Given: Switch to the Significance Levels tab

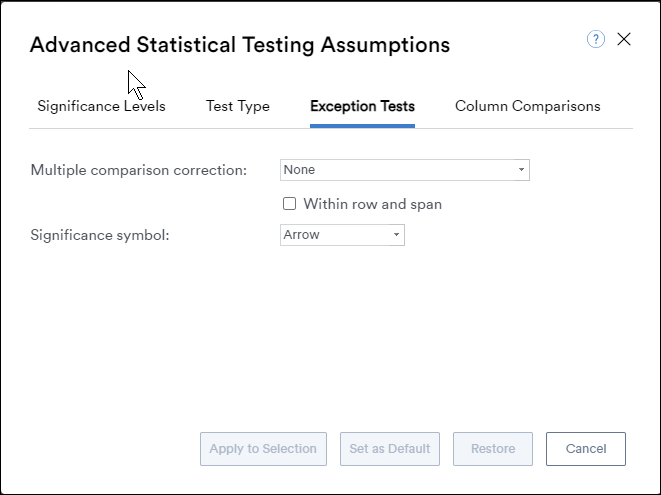Looking at the screenshot, I should point(101,106).
